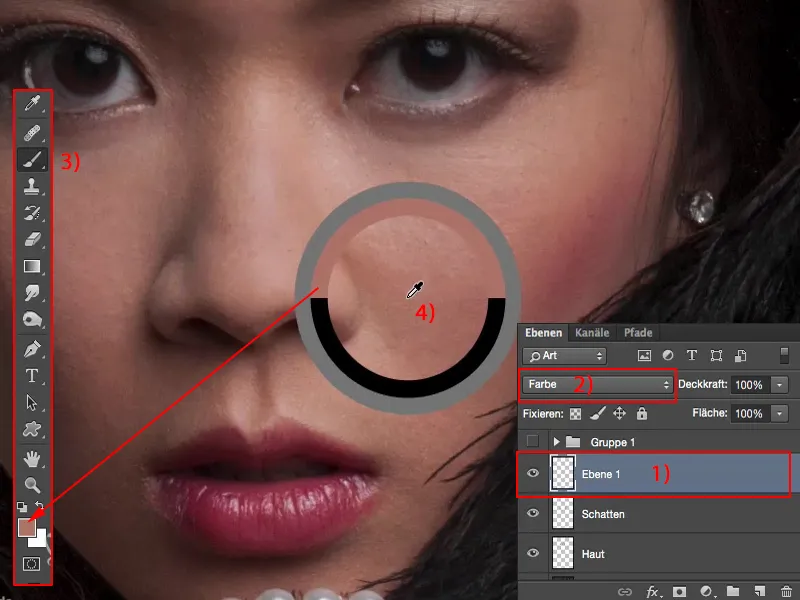800x600 pixels.
Task: Filter layers by smart objects icon
Action: [741, 356]
